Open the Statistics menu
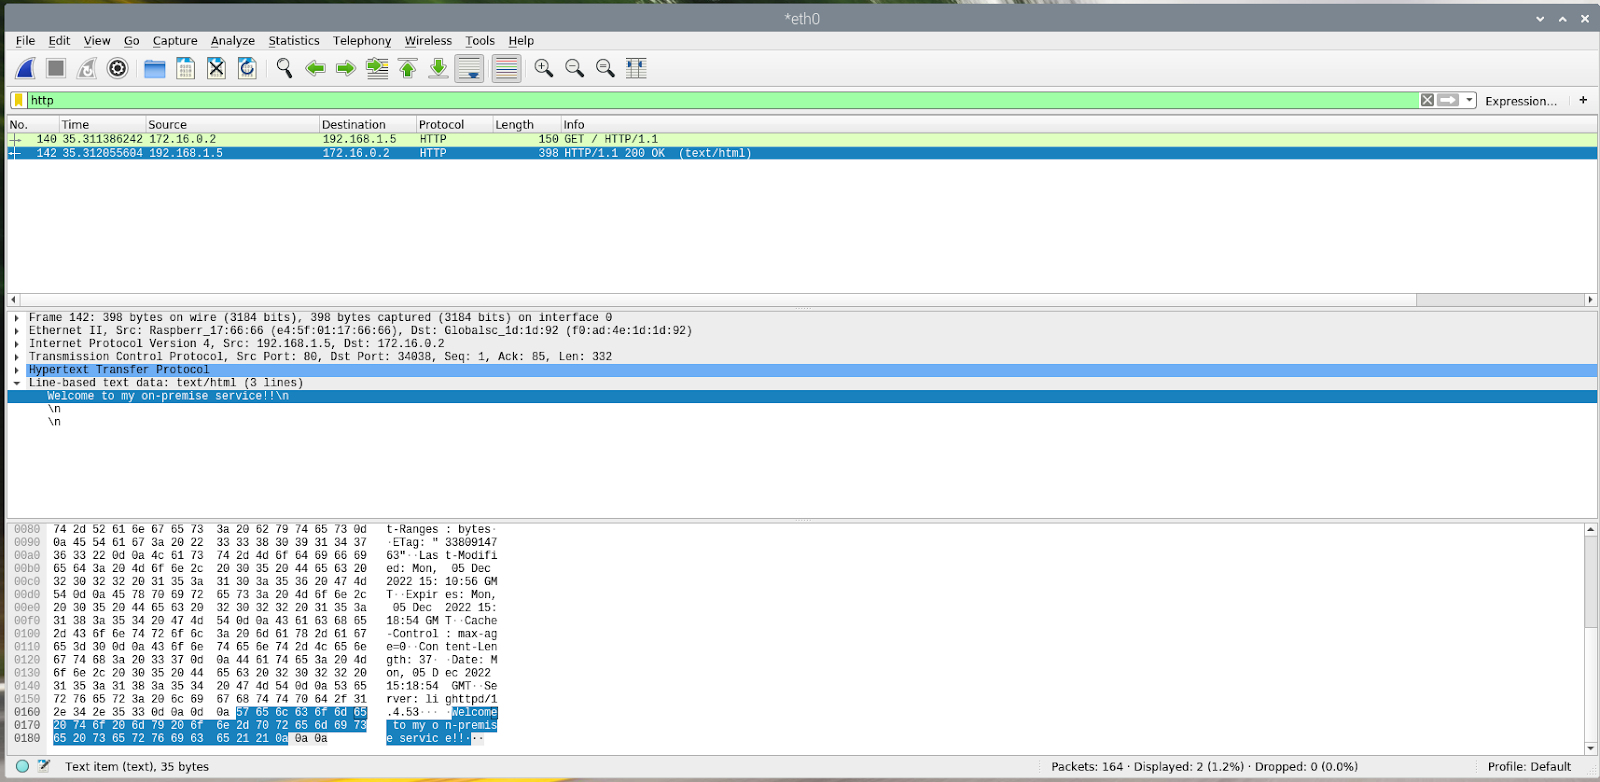The height and width of the screenshot is (782, 1600). click(x=293, y=41)
